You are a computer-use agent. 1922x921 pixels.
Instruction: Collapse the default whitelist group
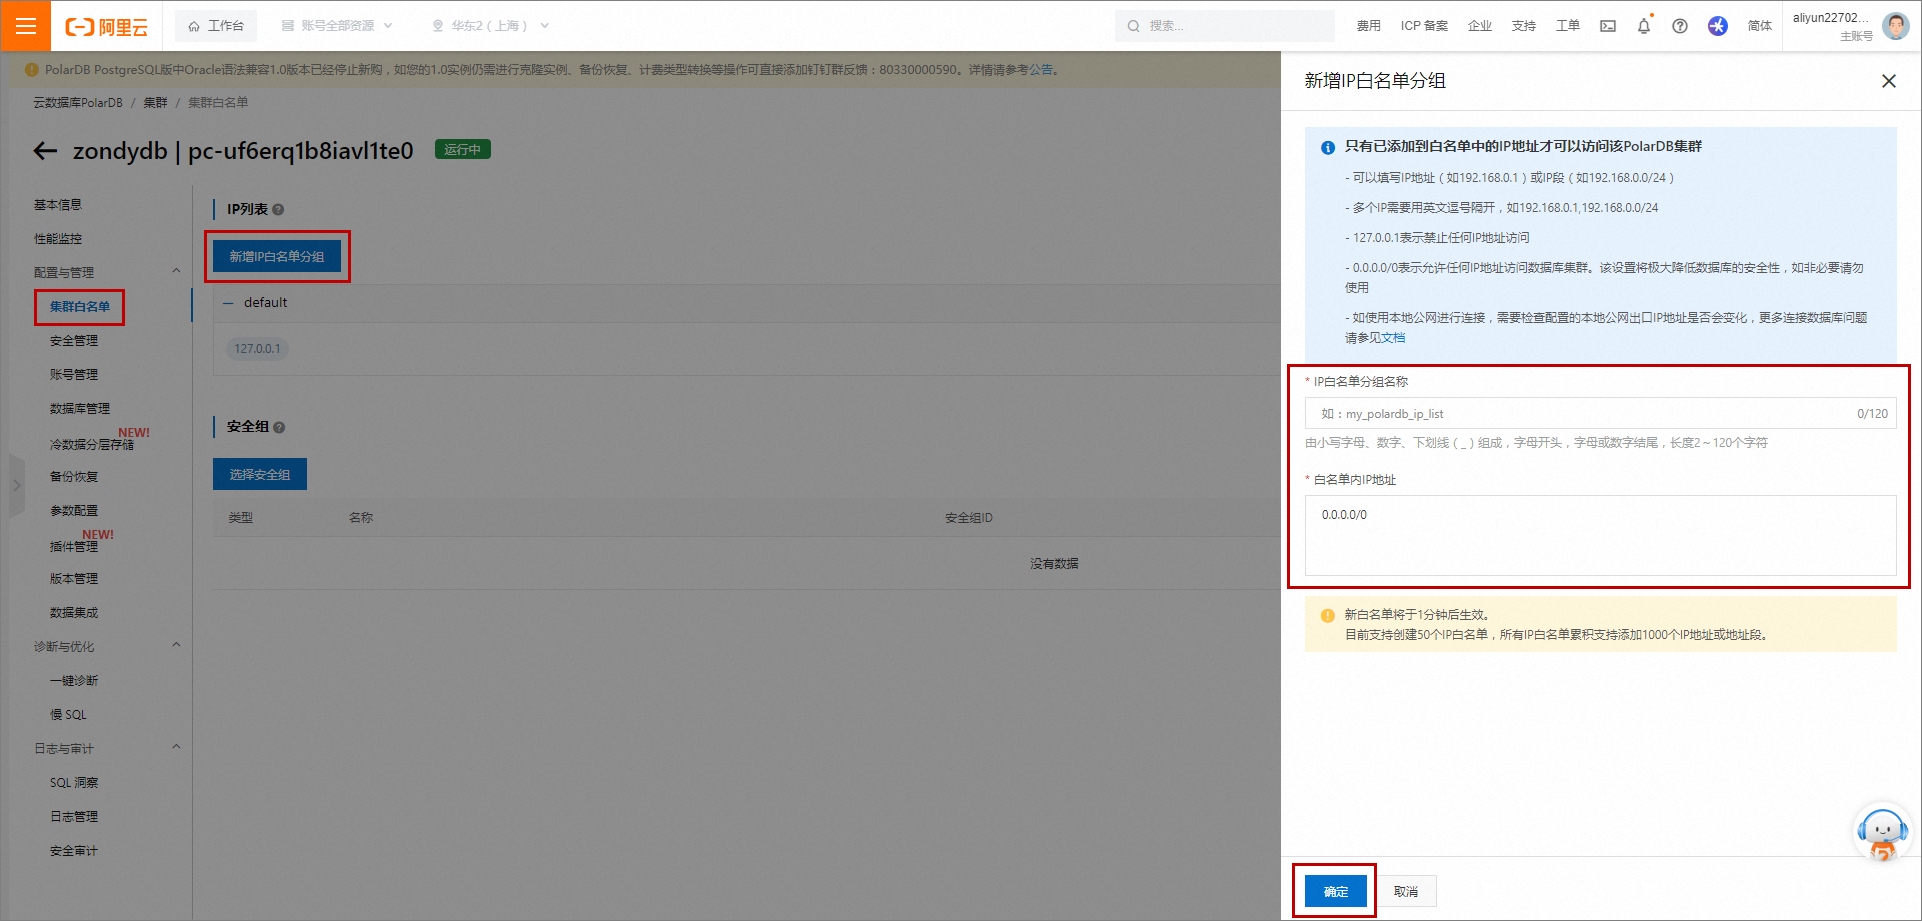coord(228,303)
